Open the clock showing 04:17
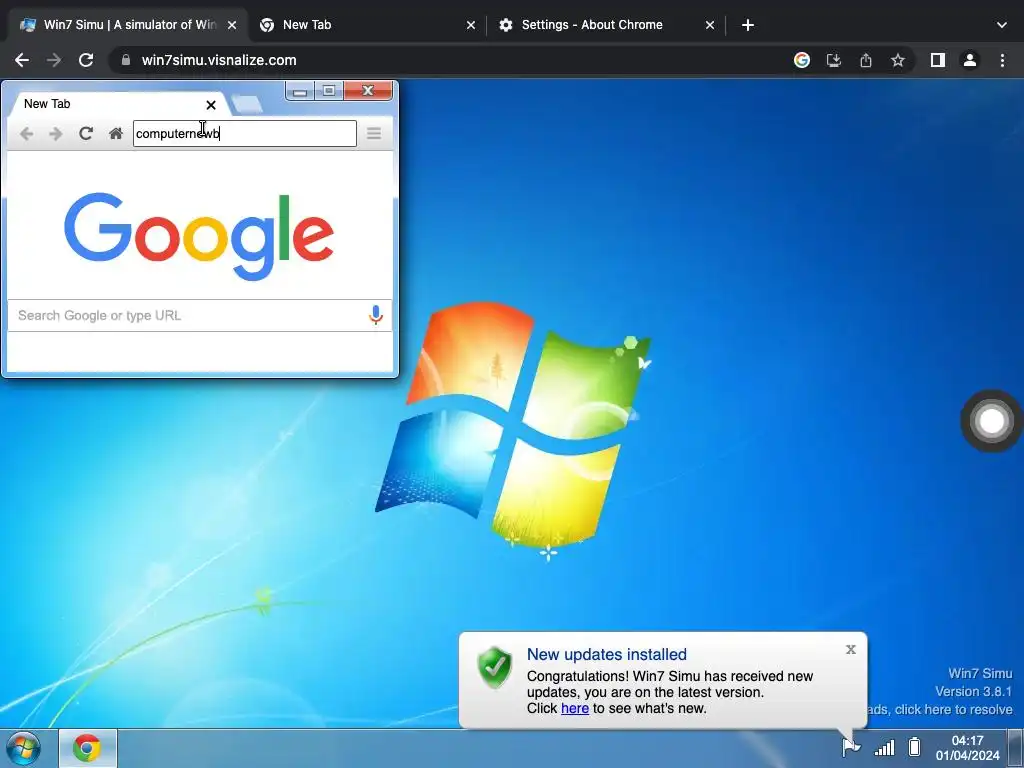The width and height of the screenshot is (1024, 768). [x=967, y=748]
